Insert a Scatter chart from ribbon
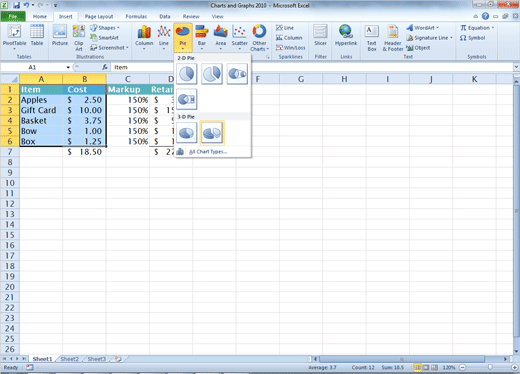The height and width of the screenshot is (374, 520). point(239,37)
